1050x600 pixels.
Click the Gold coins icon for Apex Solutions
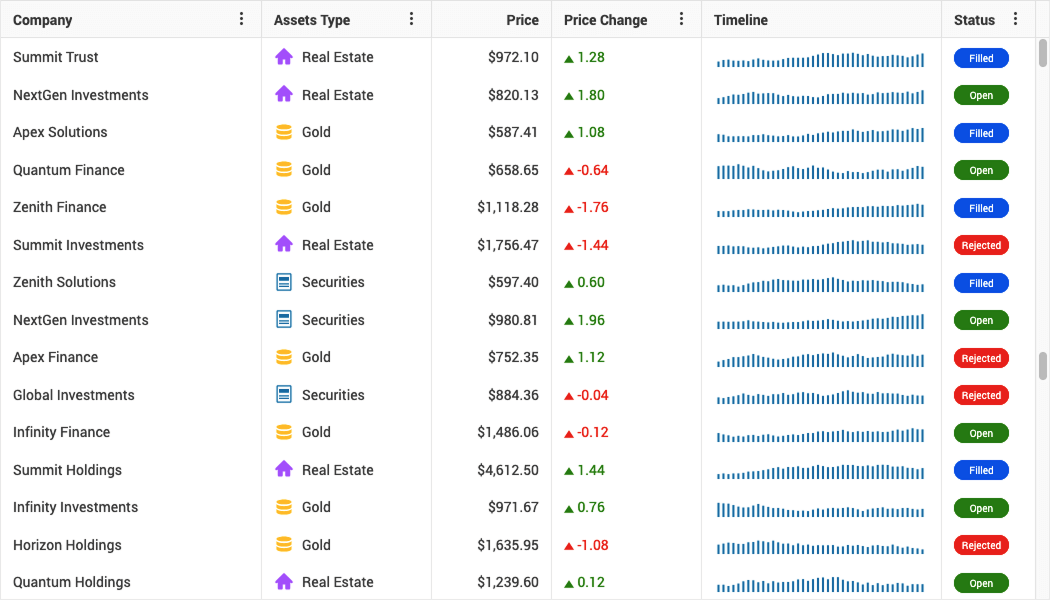tap(283, 132)
